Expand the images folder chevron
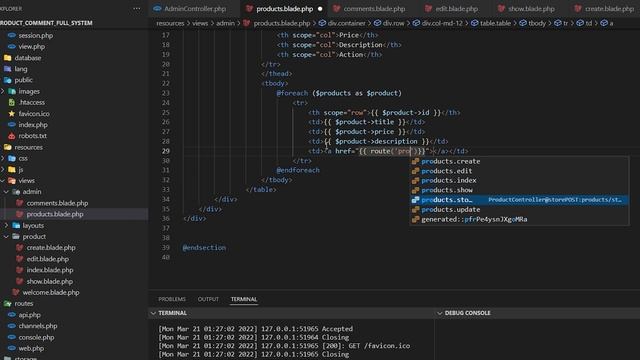The width and height of the screenshot is (640, 360). click(x=3, y=91)
